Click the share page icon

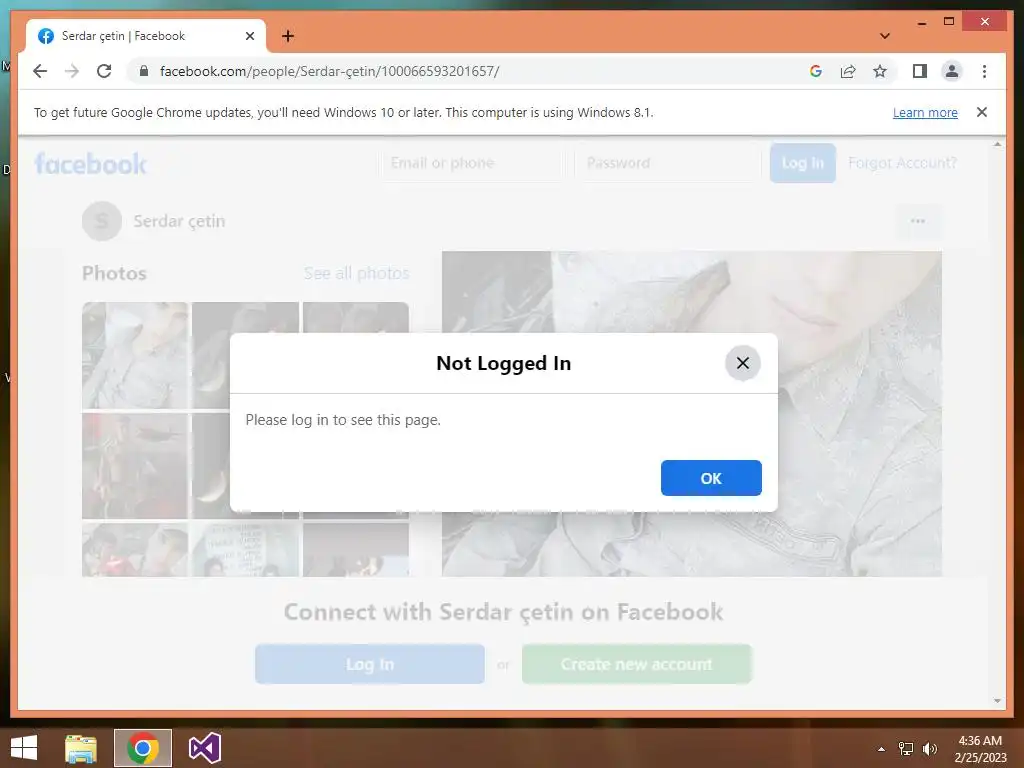(848, 71)
